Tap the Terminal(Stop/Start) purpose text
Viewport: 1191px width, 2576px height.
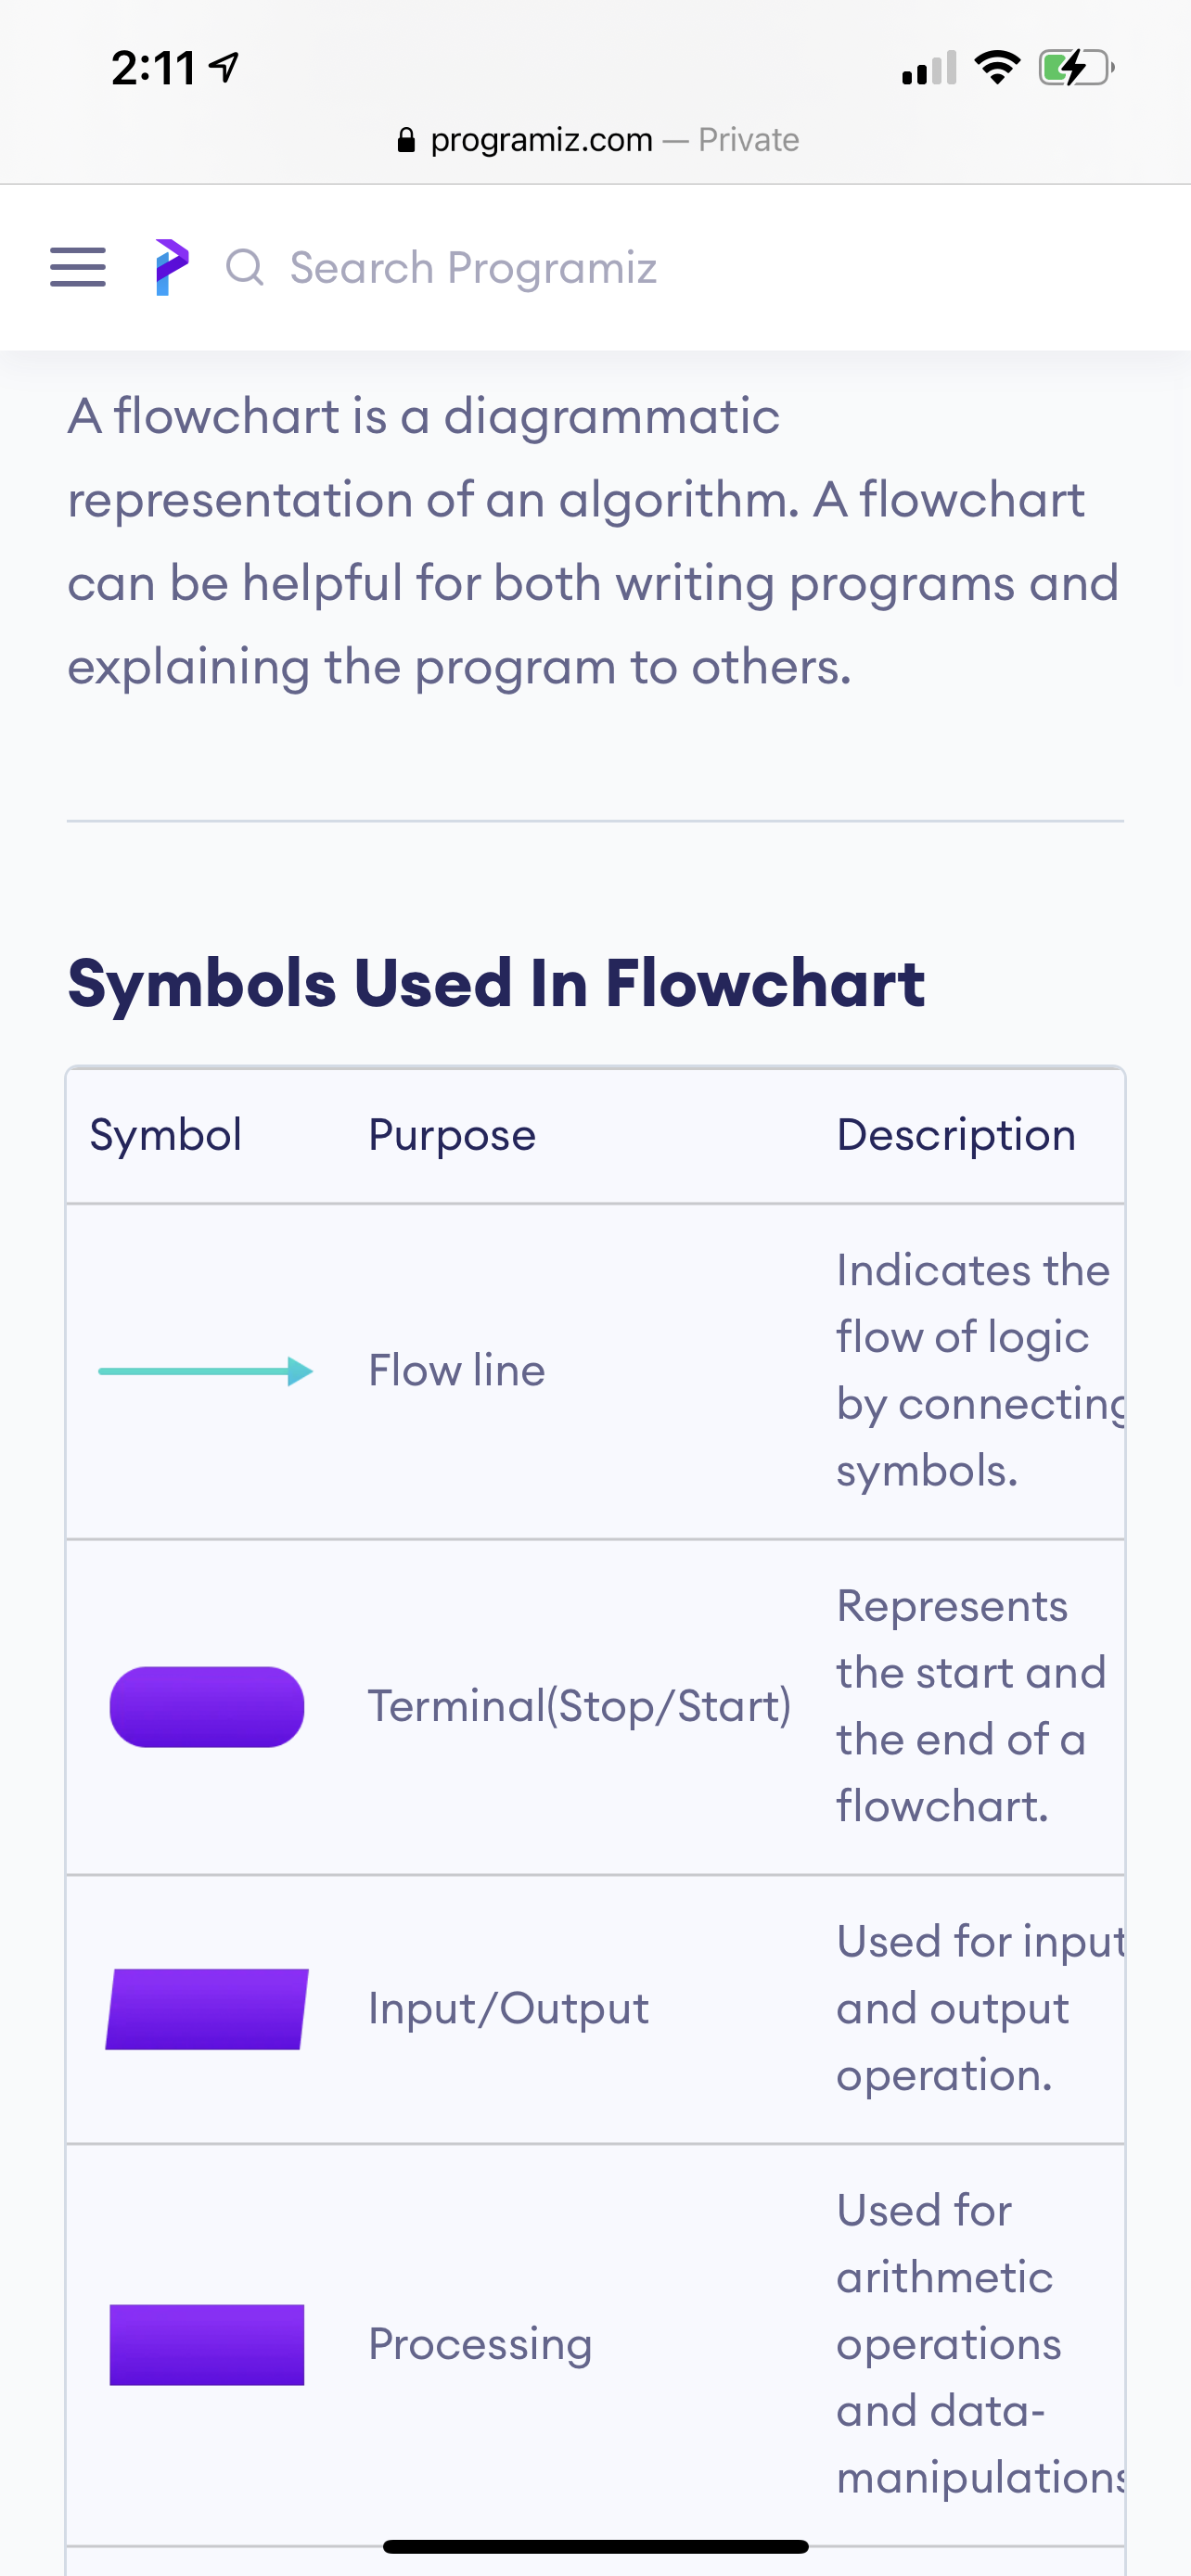[x=580, y=1706]
